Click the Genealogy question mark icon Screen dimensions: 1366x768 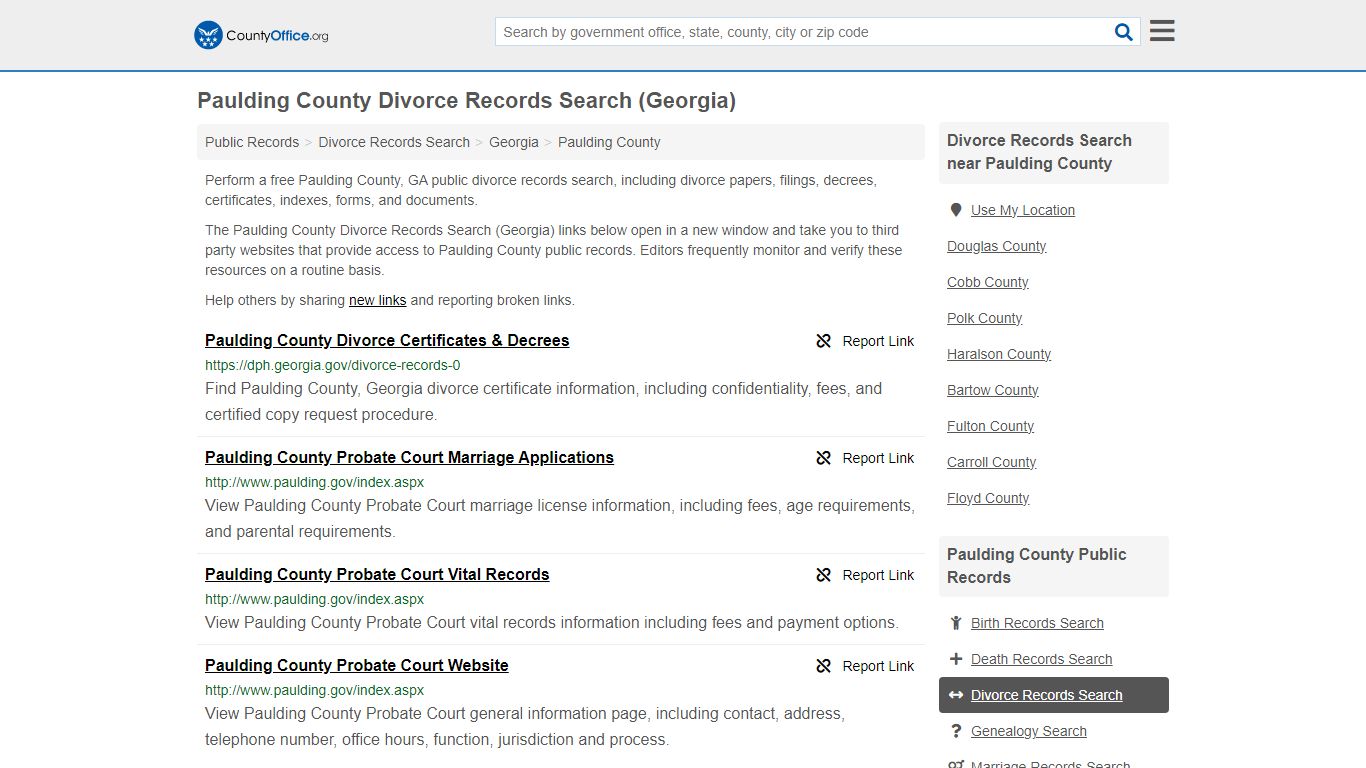[x=956, y=731]
